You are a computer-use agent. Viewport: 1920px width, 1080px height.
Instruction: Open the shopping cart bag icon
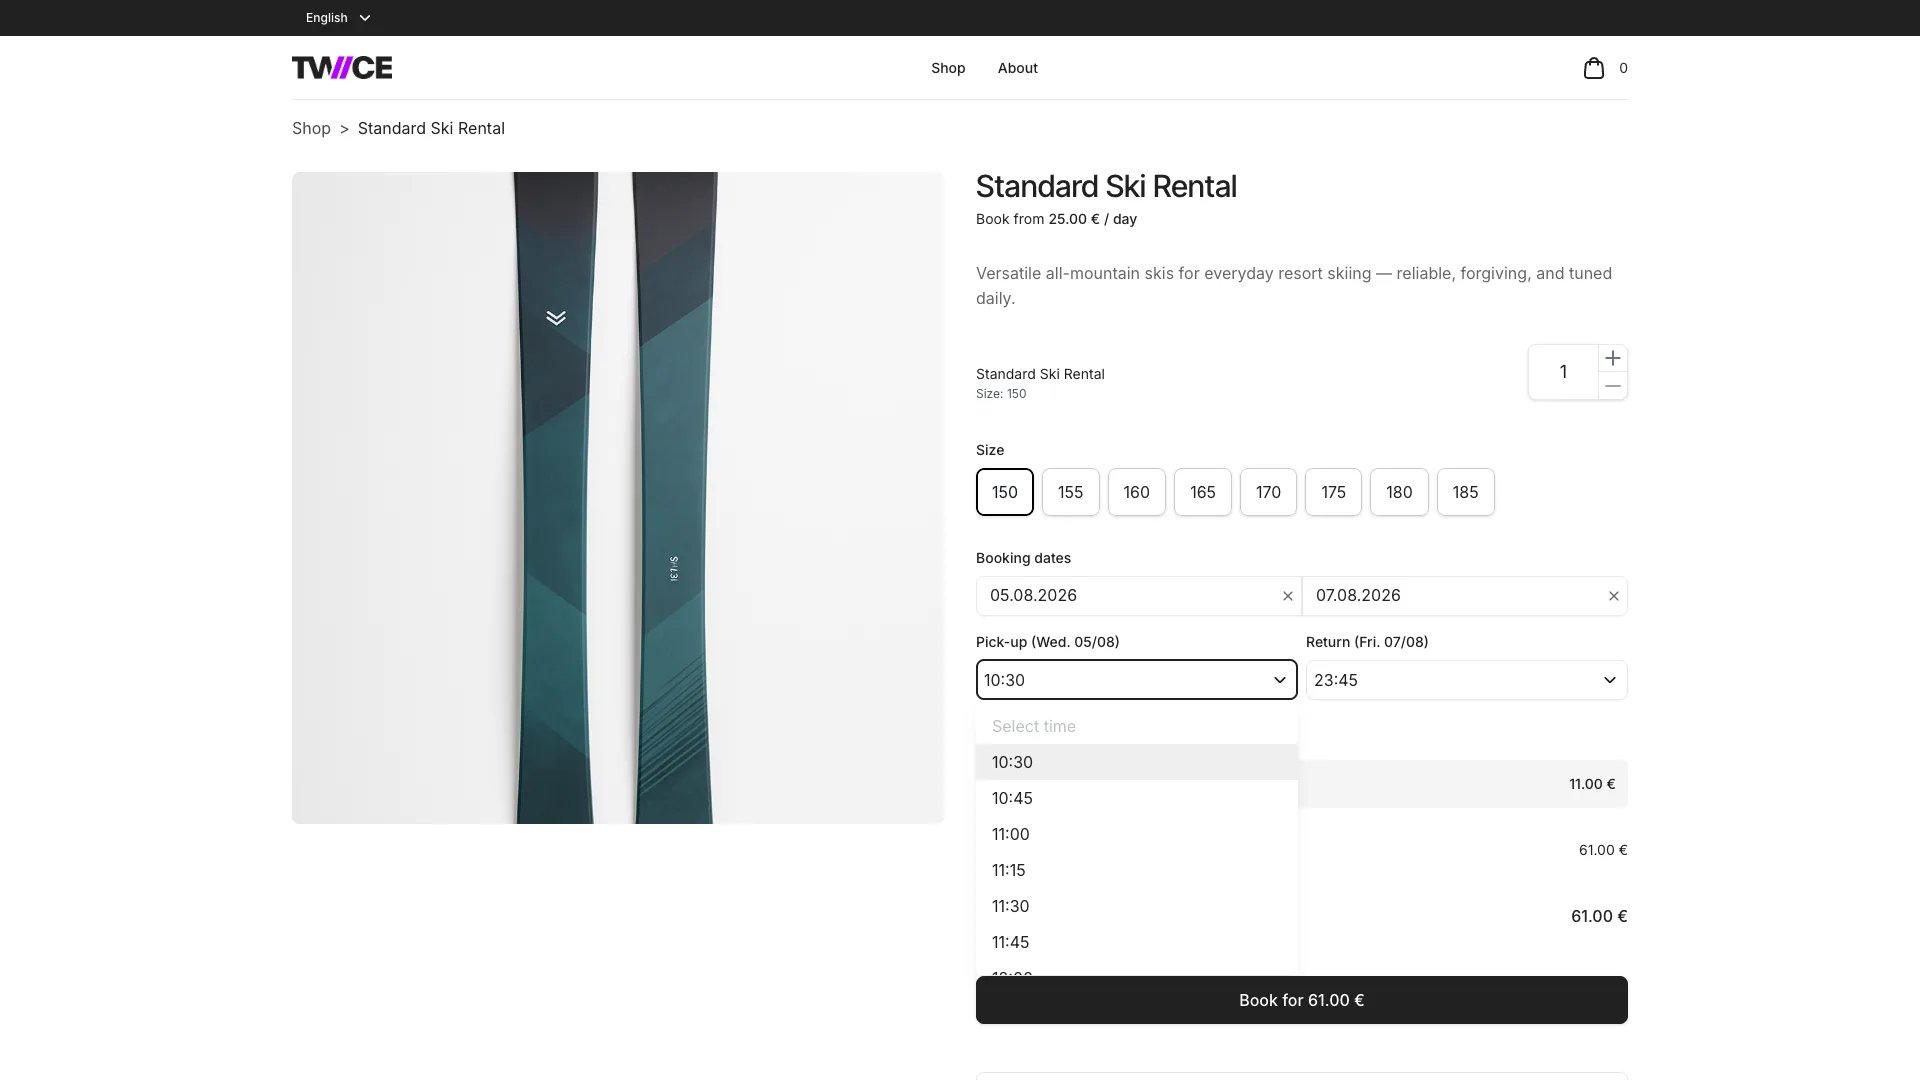[1593, 68]
